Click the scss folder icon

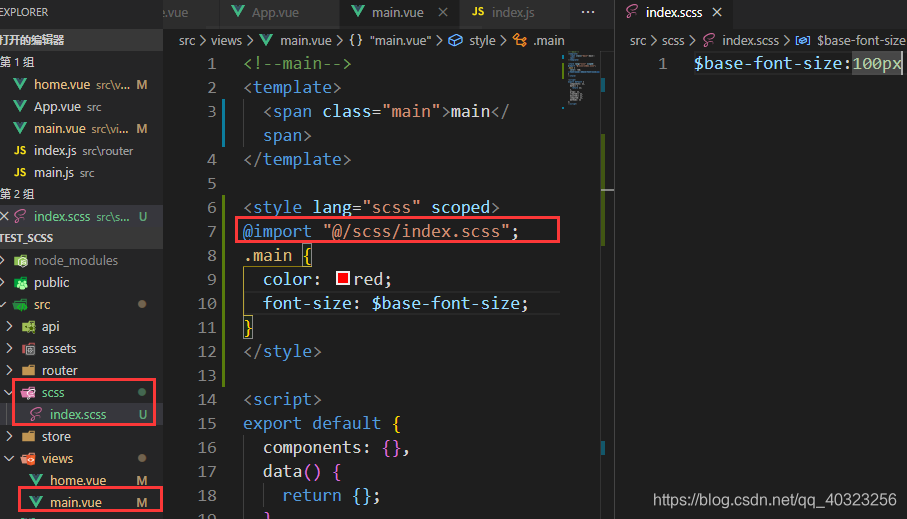point(28,393)
